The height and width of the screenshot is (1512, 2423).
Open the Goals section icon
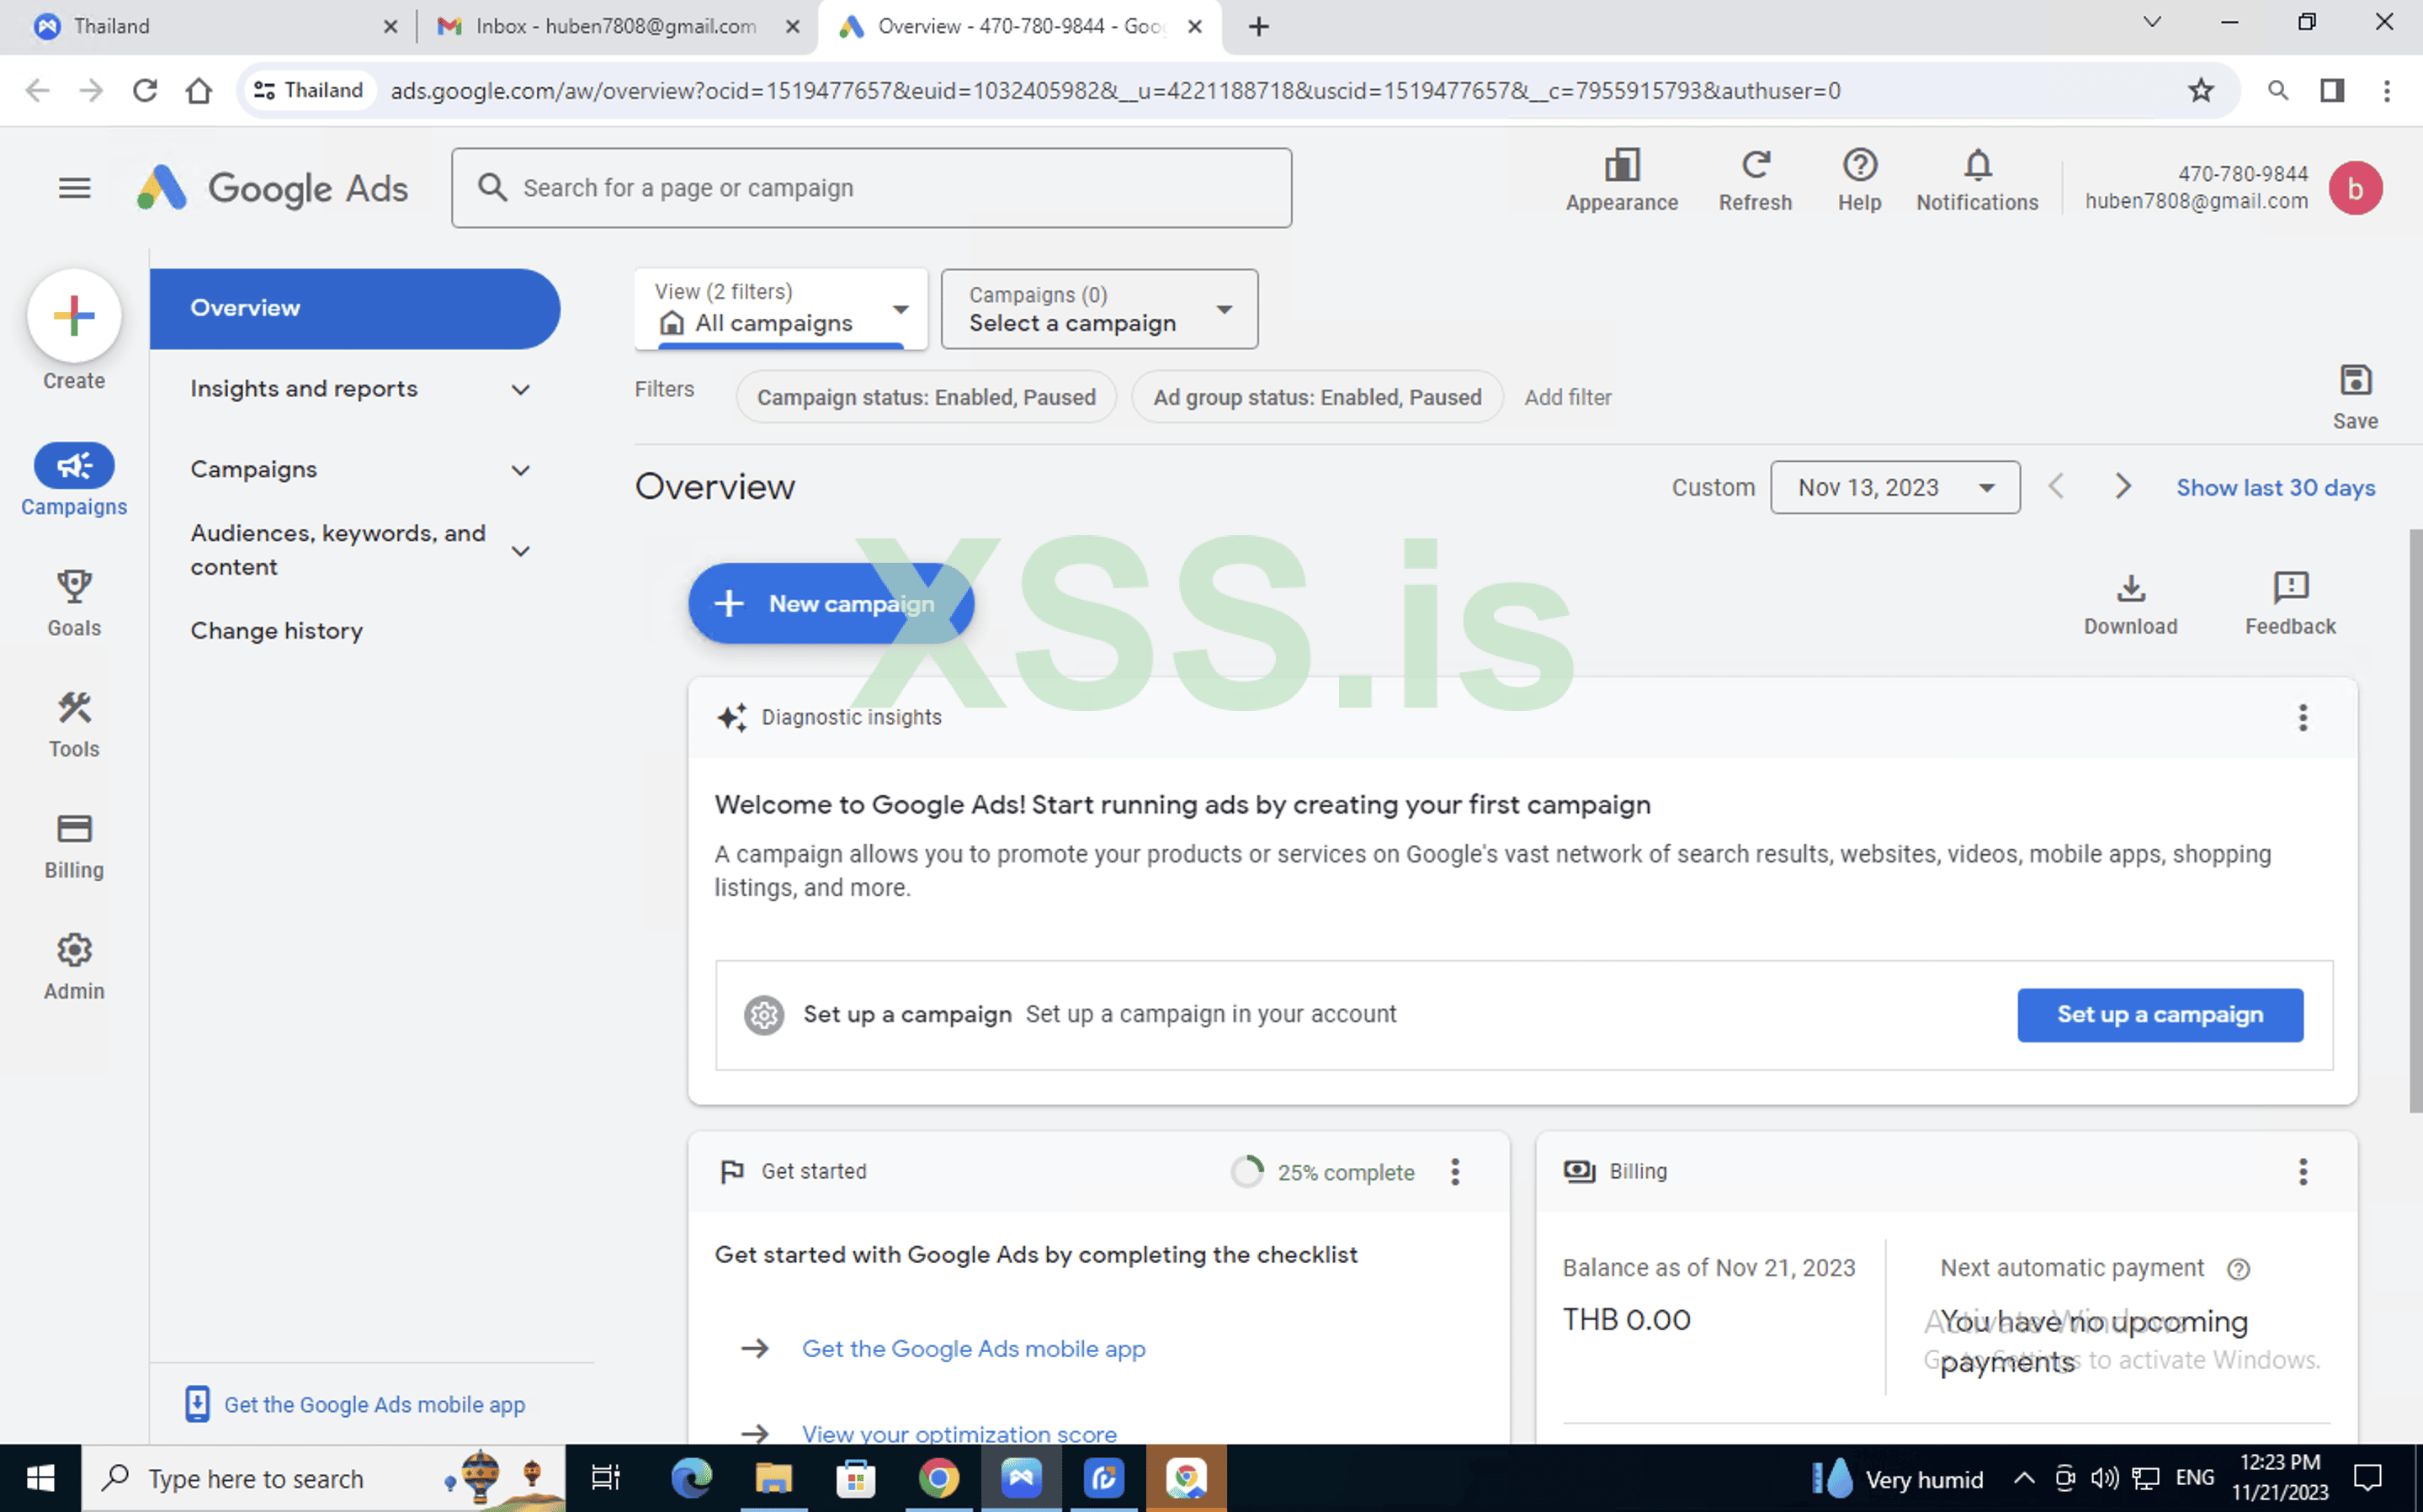74,602
